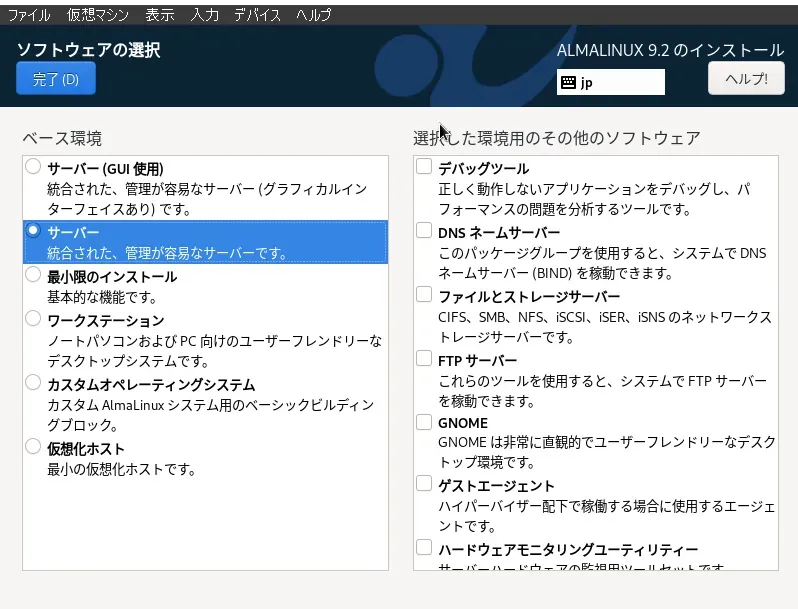Open the 入力 menu
This screenshot has height=609, width=798.
[x=205, y=15]
